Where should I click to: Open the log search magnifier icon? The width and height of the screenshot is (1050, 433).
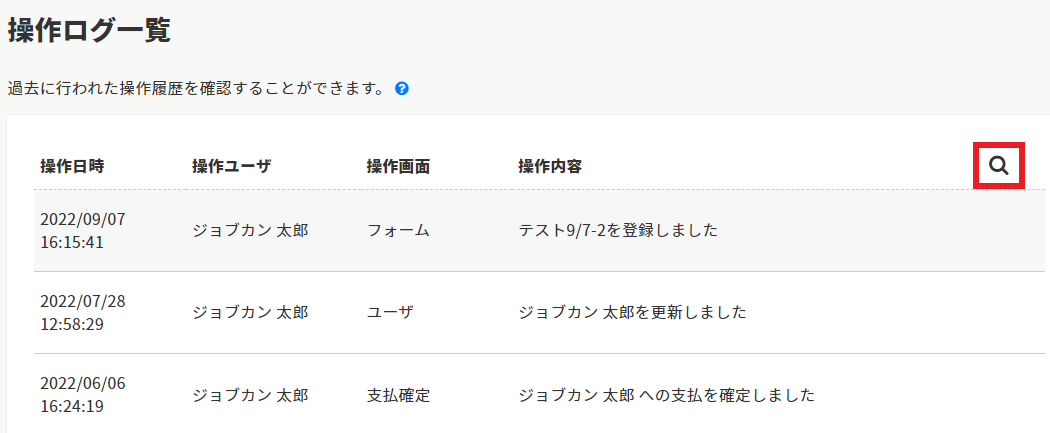click(998, 166)
